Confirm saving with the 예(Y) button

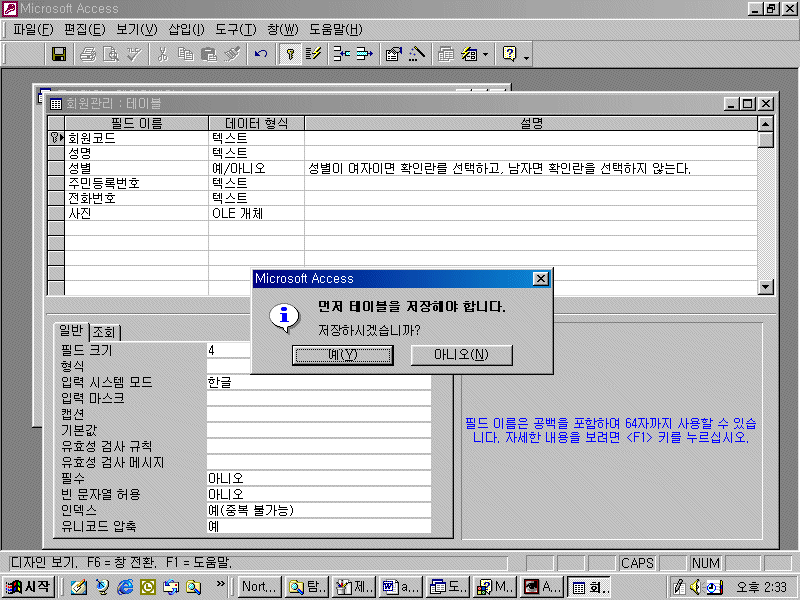click(x=343, y=355)
